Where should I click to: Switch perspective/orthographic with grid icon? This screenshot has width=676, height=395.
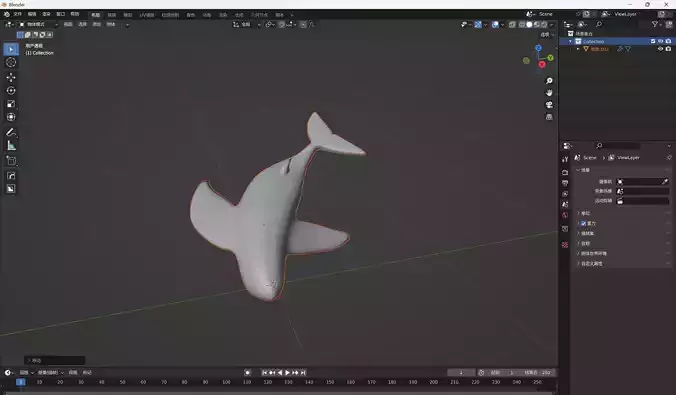(x=549, y=117)
